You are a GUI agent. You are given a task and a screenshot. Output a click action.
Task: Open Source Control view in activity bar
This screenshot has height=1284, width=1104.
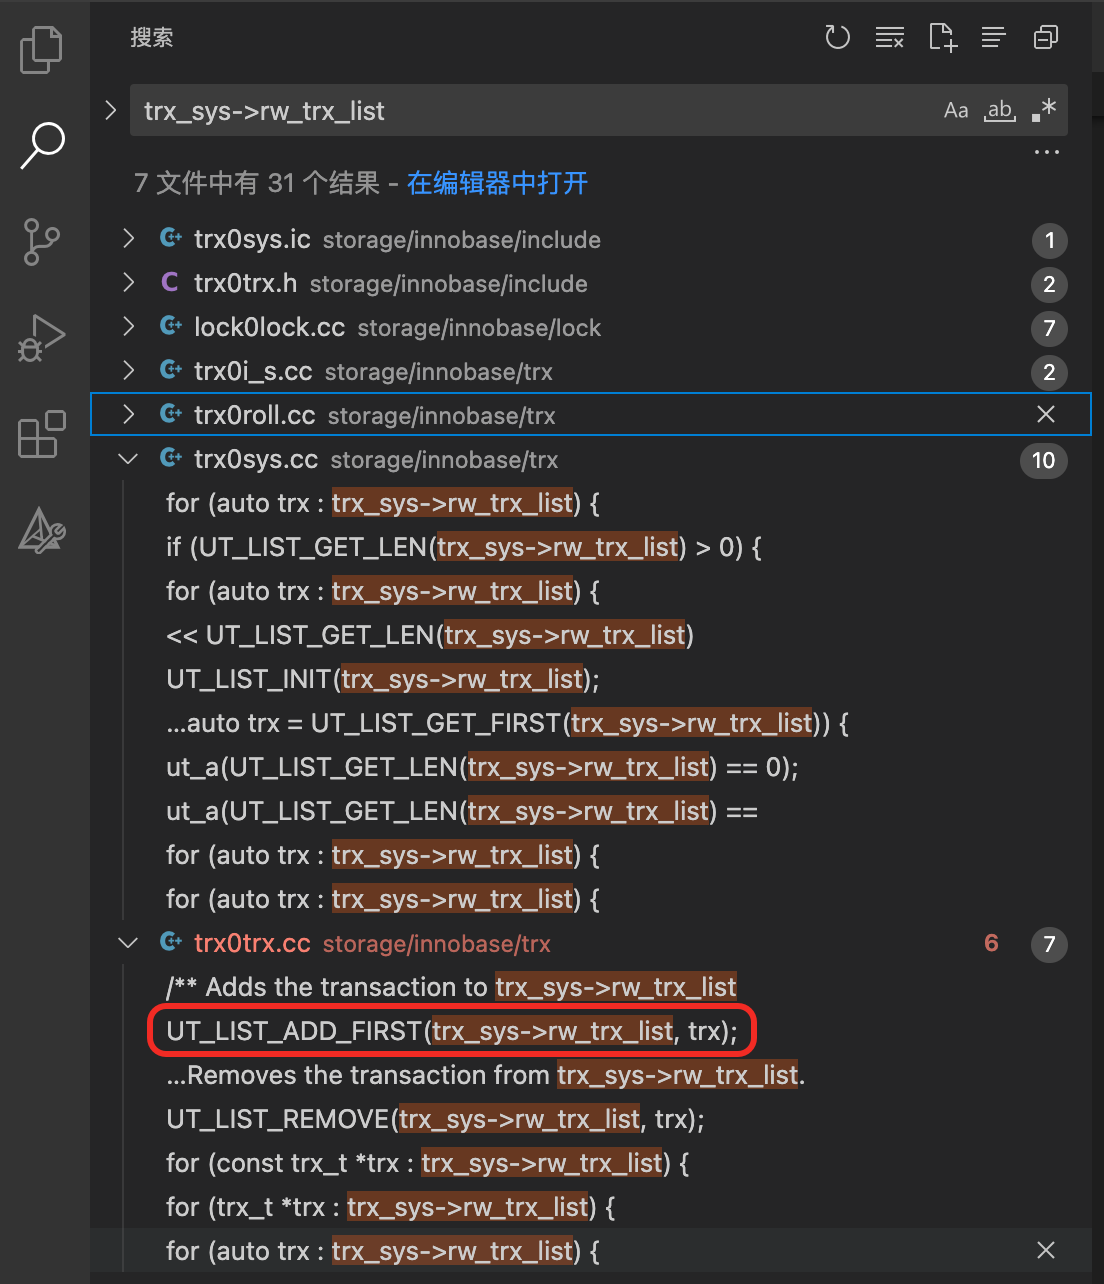pyautogui.click(x=41, y=242)
